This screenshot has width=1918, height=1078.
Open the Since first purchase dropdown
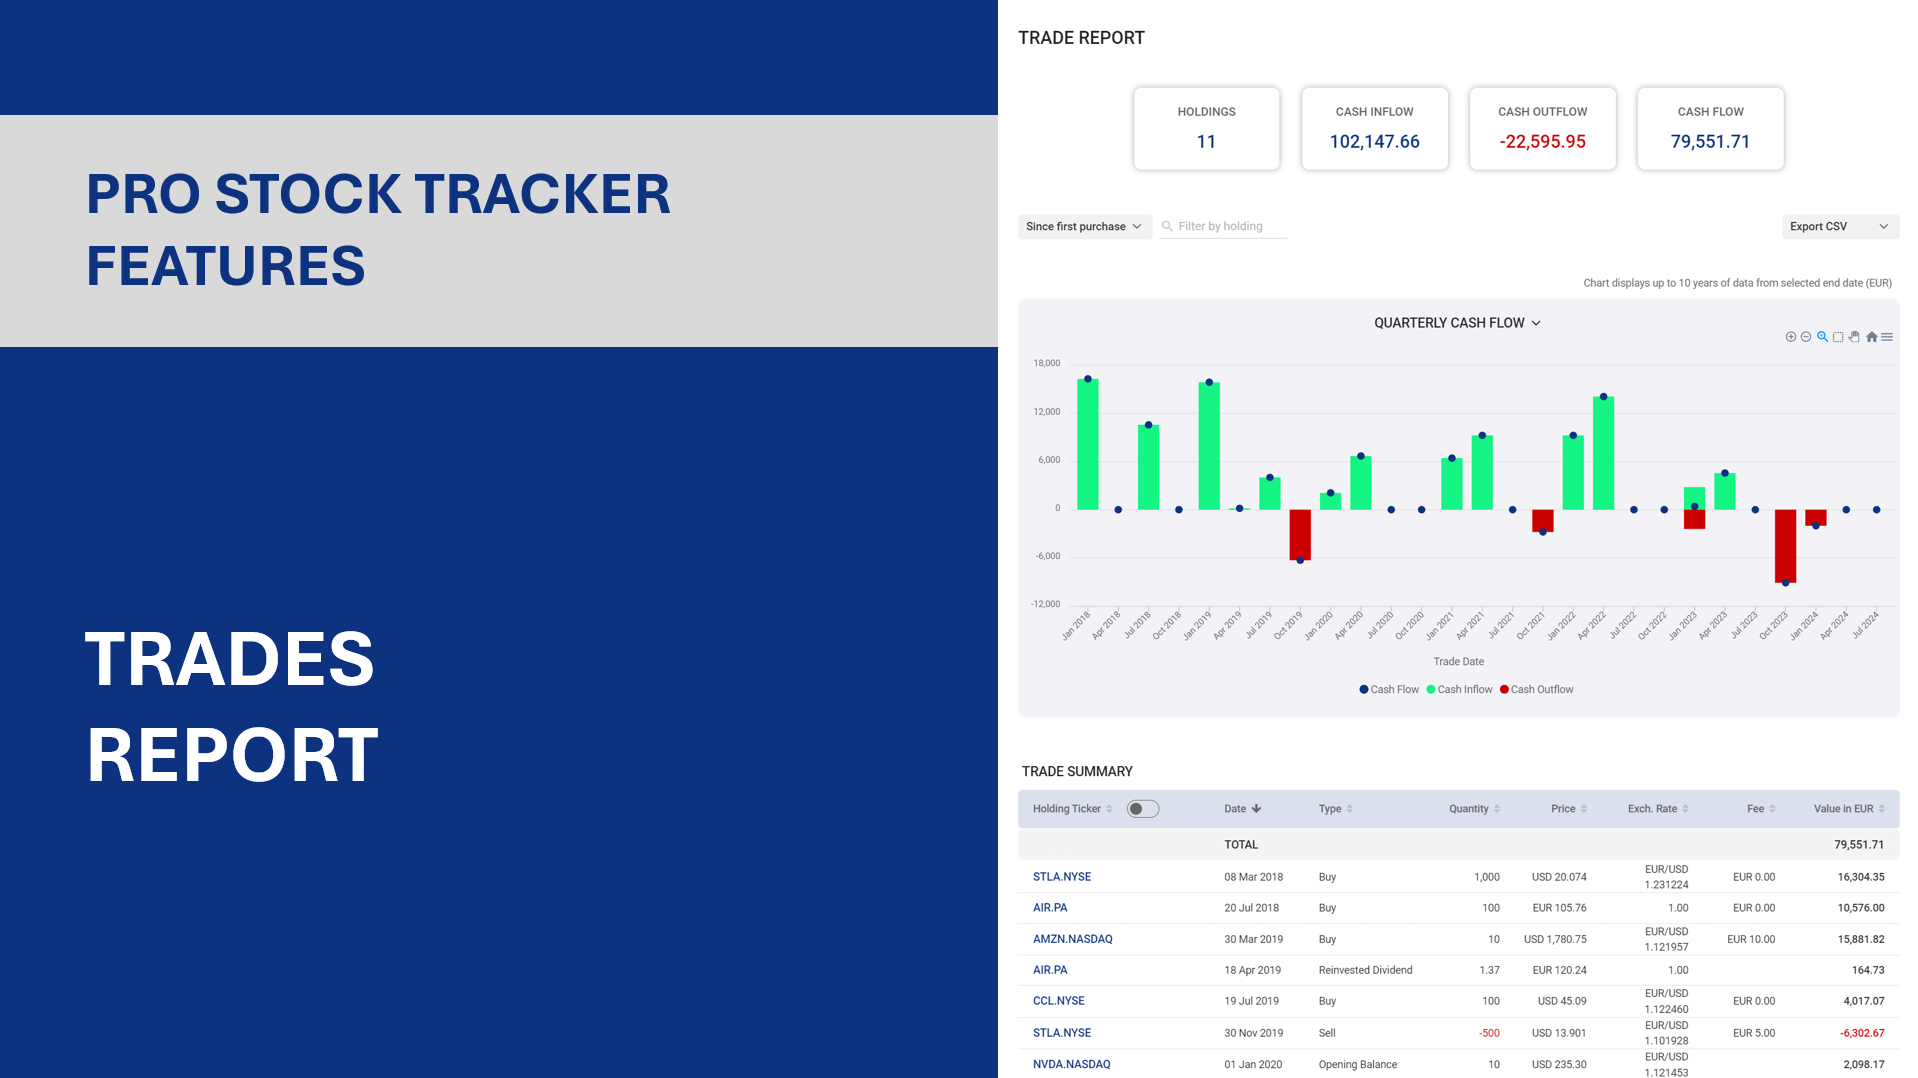click(1084, 227)
